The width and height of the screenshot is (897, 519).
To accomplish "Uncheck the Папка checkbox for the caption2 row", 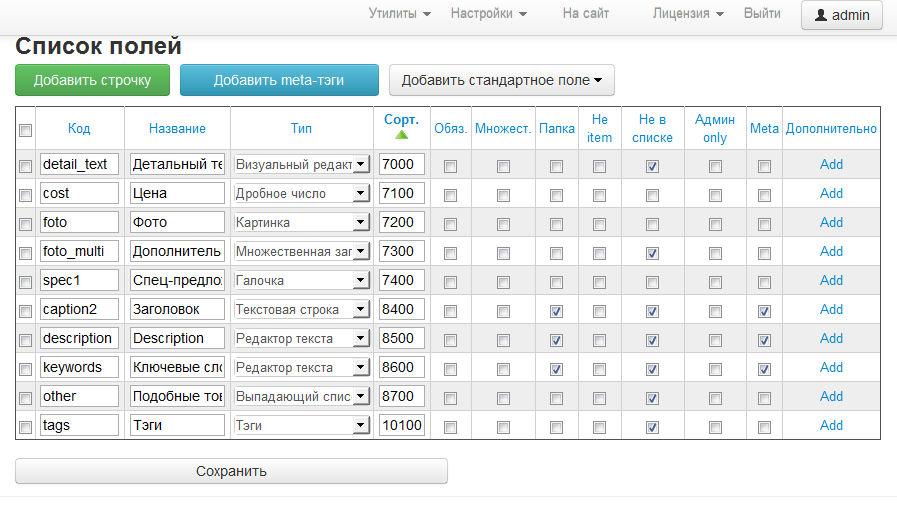I will pyautogui.click(x=556, y=311).
